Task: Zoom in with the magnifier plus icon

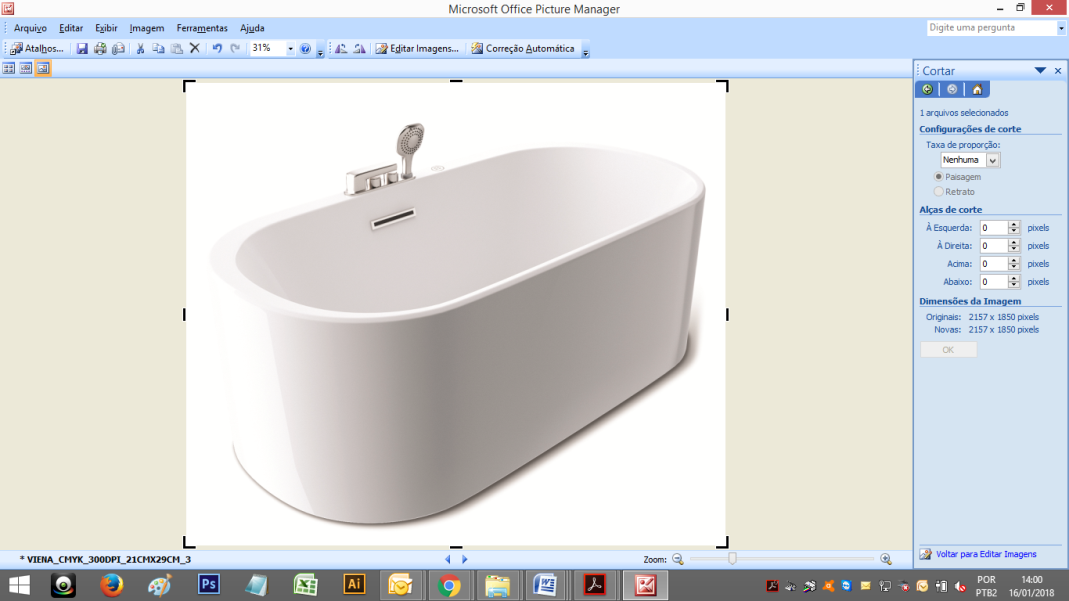Action: (885, 559)
